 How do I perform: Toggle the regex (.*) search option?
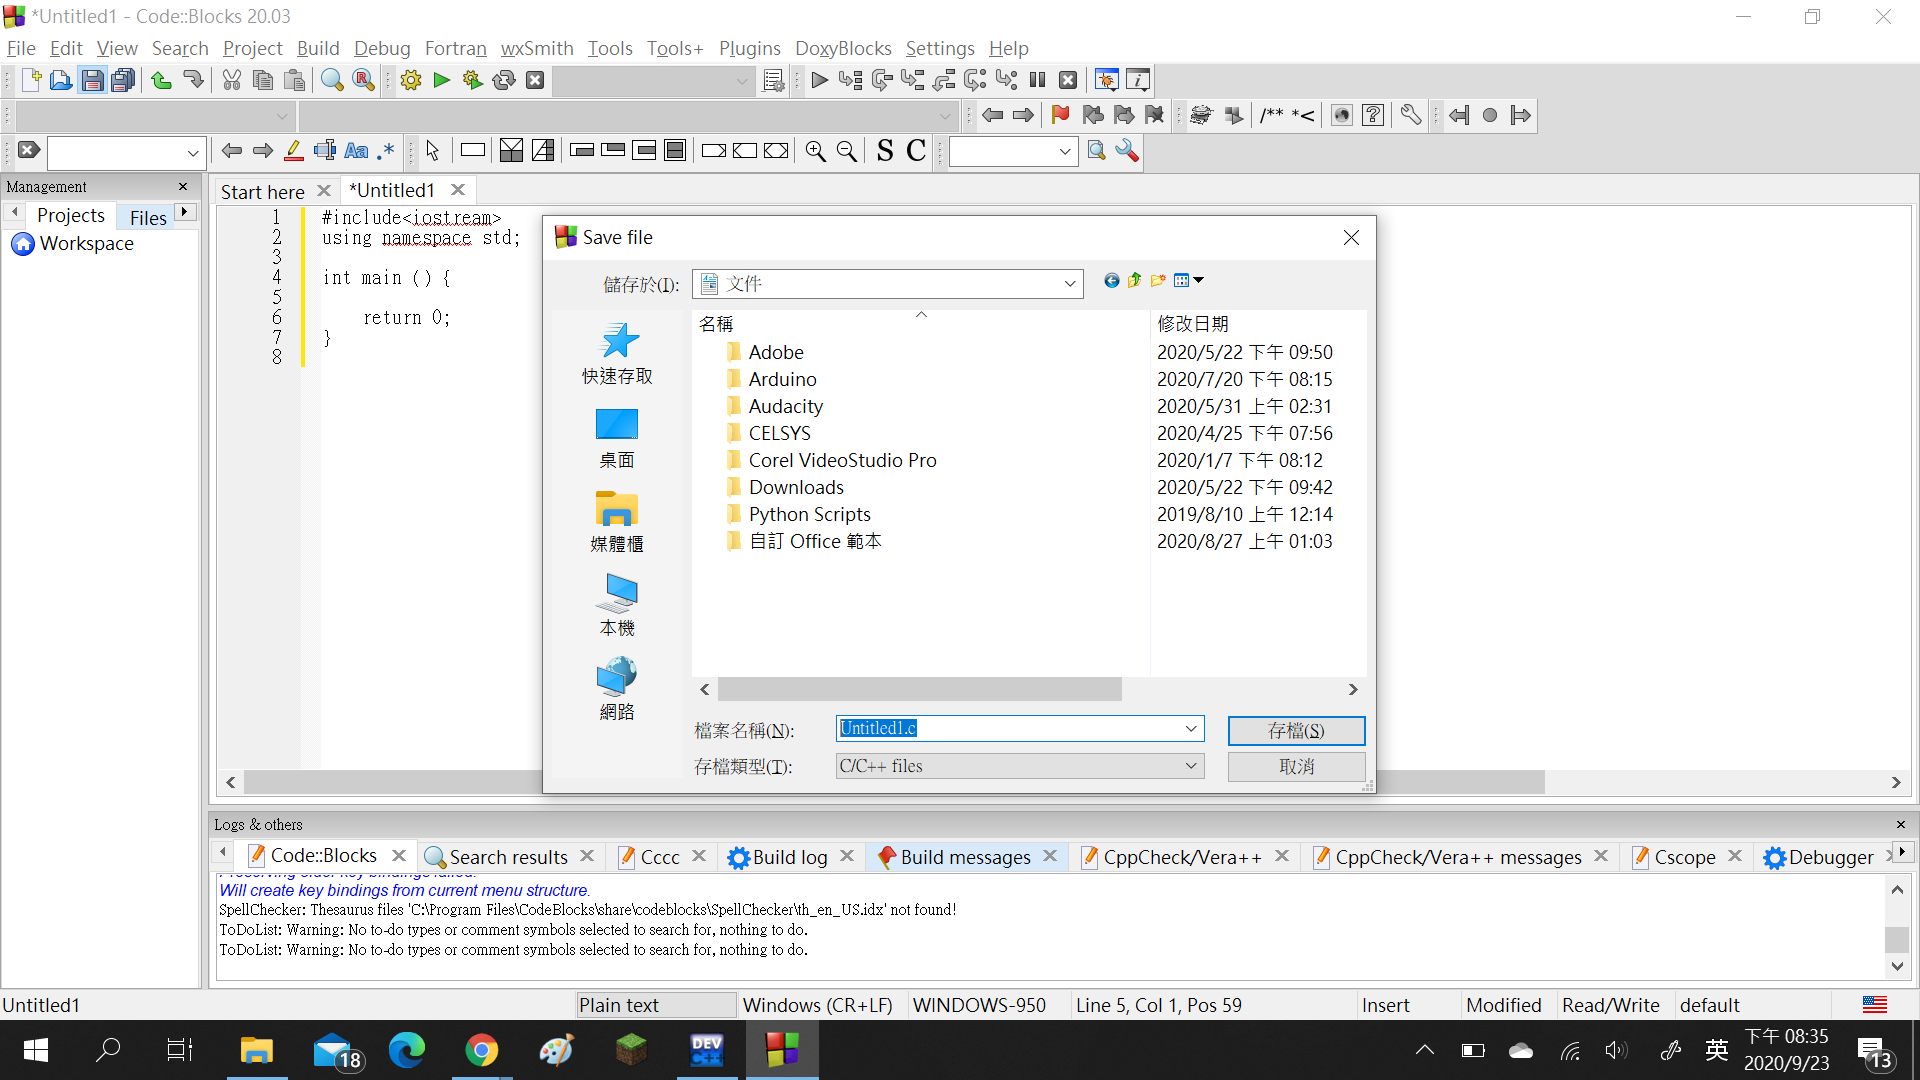point(386,151)
